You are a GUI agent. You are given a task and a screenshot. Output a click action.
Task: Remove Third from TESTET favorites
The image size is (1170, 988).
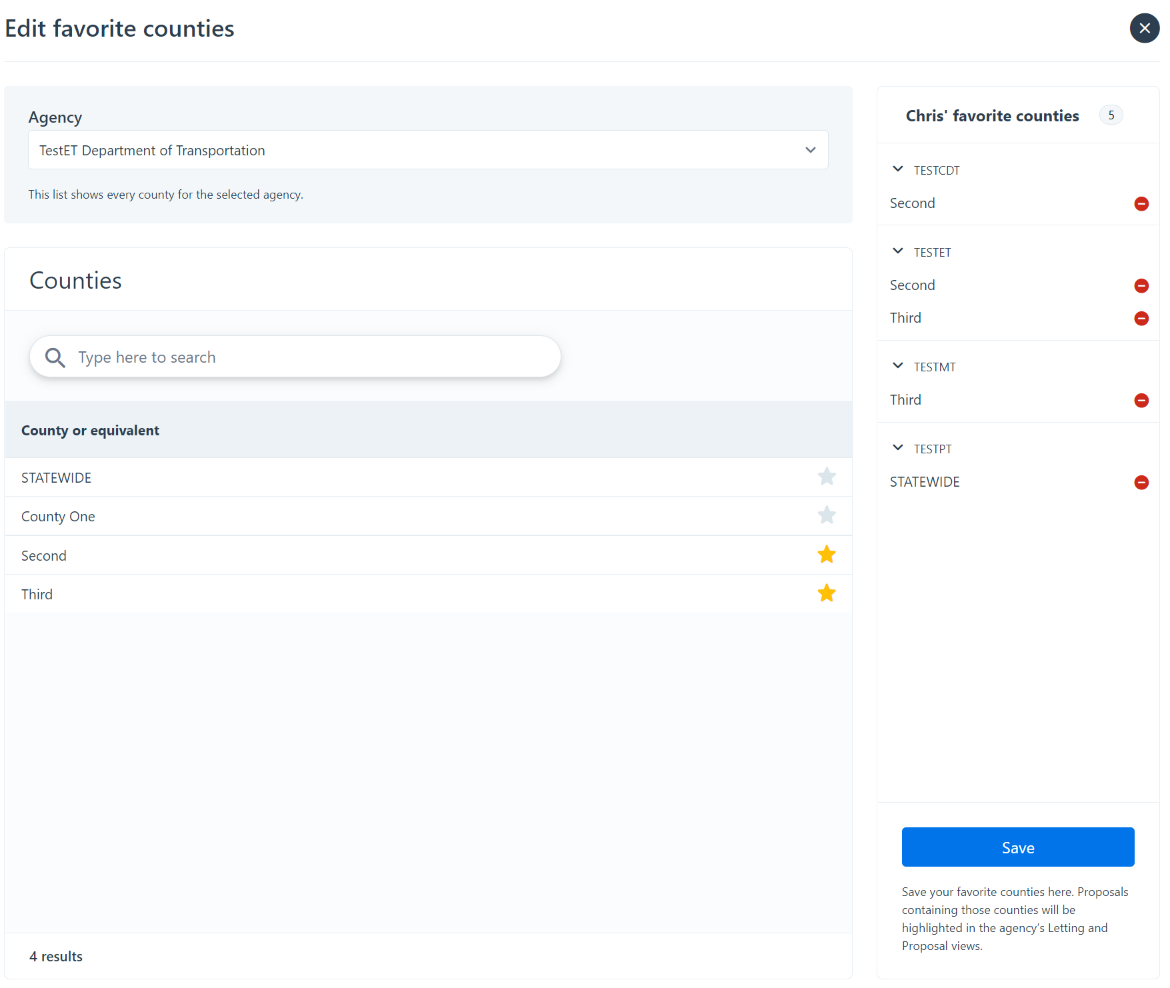coord(1141,319)
